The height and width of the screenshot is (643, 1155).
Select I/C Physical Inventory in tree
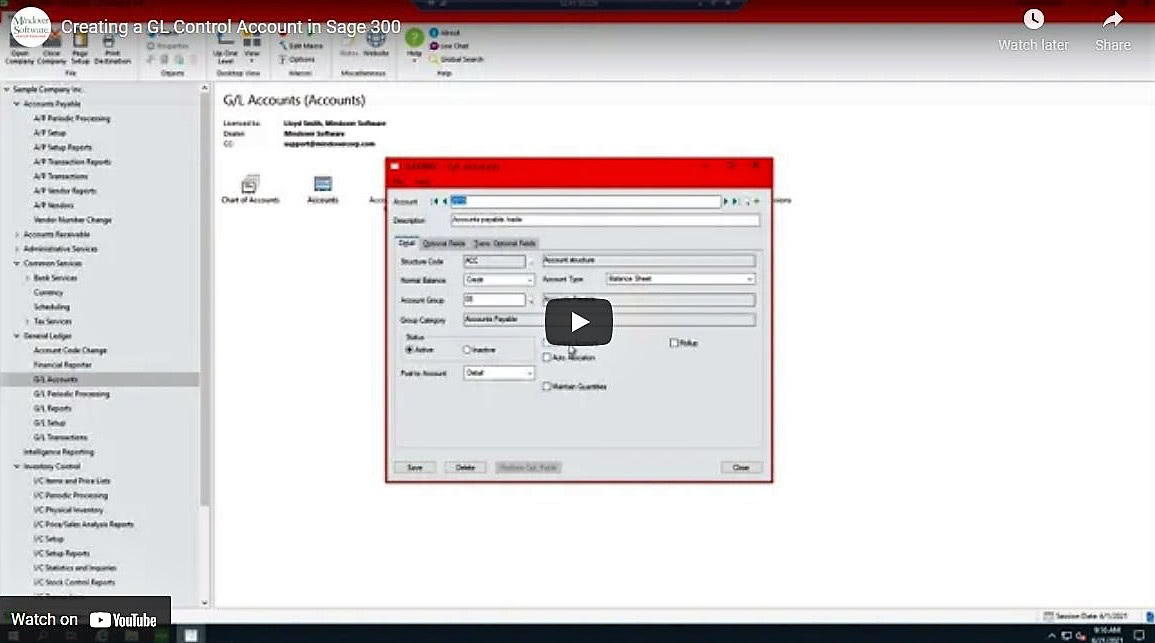coord(69,510)
